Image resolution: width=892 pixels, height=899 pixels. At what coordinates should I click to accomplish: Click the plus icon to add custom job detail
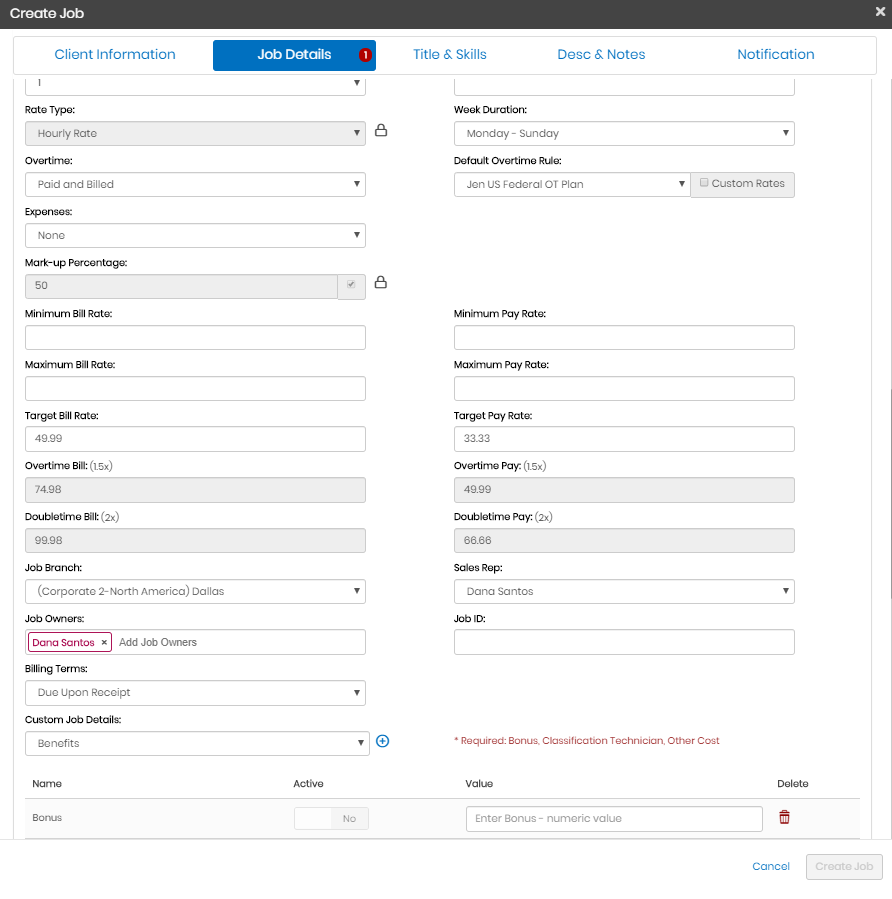(382, 742)
